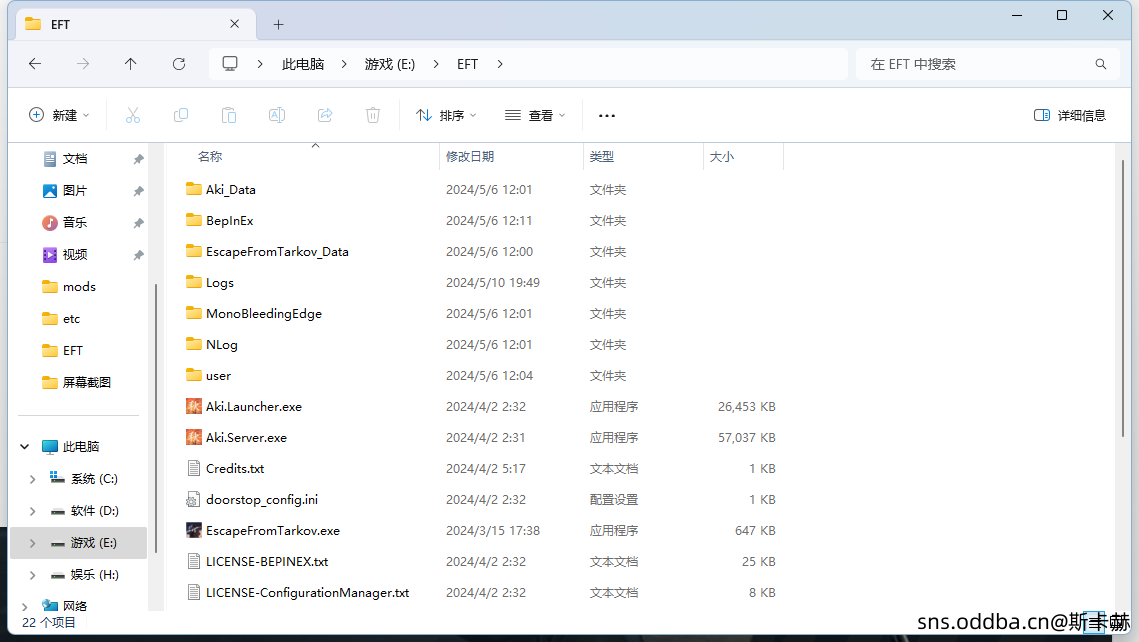Click the search magnifier icon

point(1101,64)
